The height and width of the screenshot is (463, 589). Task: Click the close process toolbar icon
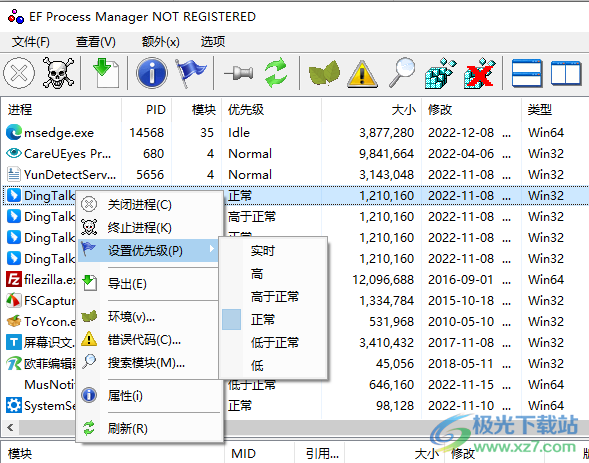tap(19, 73)
